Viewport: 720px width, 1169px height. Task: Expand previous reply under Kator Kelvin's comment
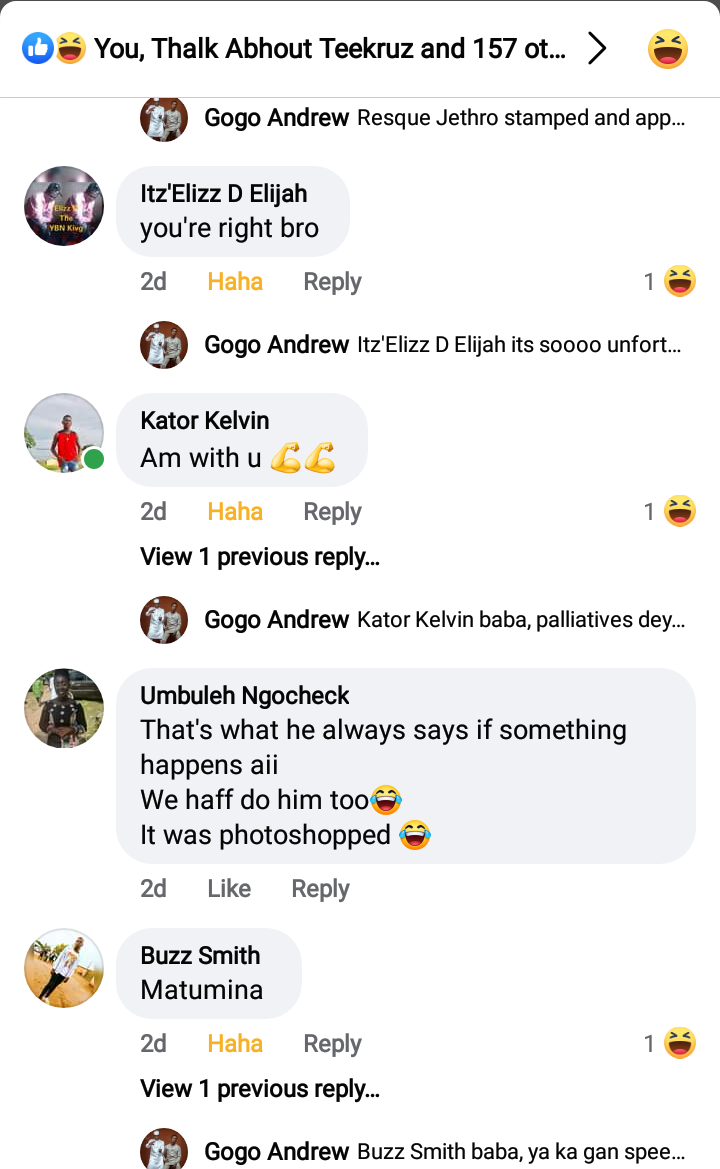tap(260, 557)
